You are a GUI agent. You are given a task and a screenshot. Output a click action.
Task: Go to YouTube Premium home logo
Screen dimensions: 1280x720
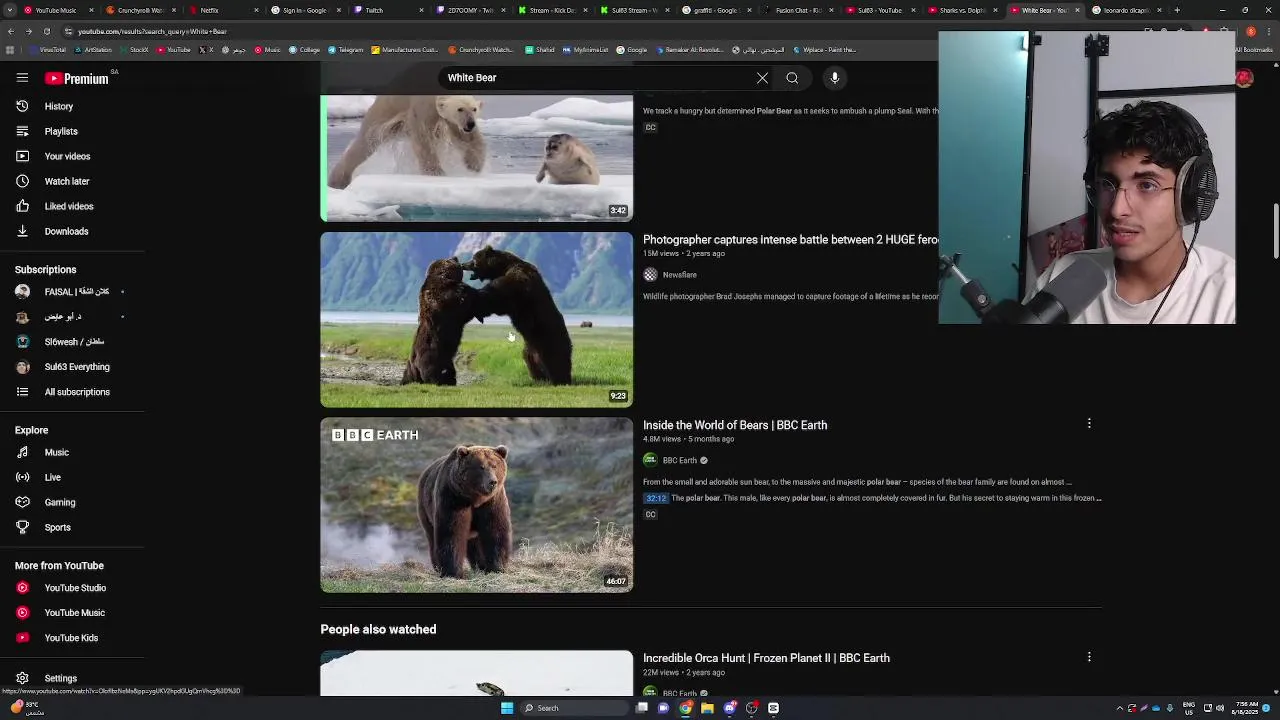coord(76,78)
